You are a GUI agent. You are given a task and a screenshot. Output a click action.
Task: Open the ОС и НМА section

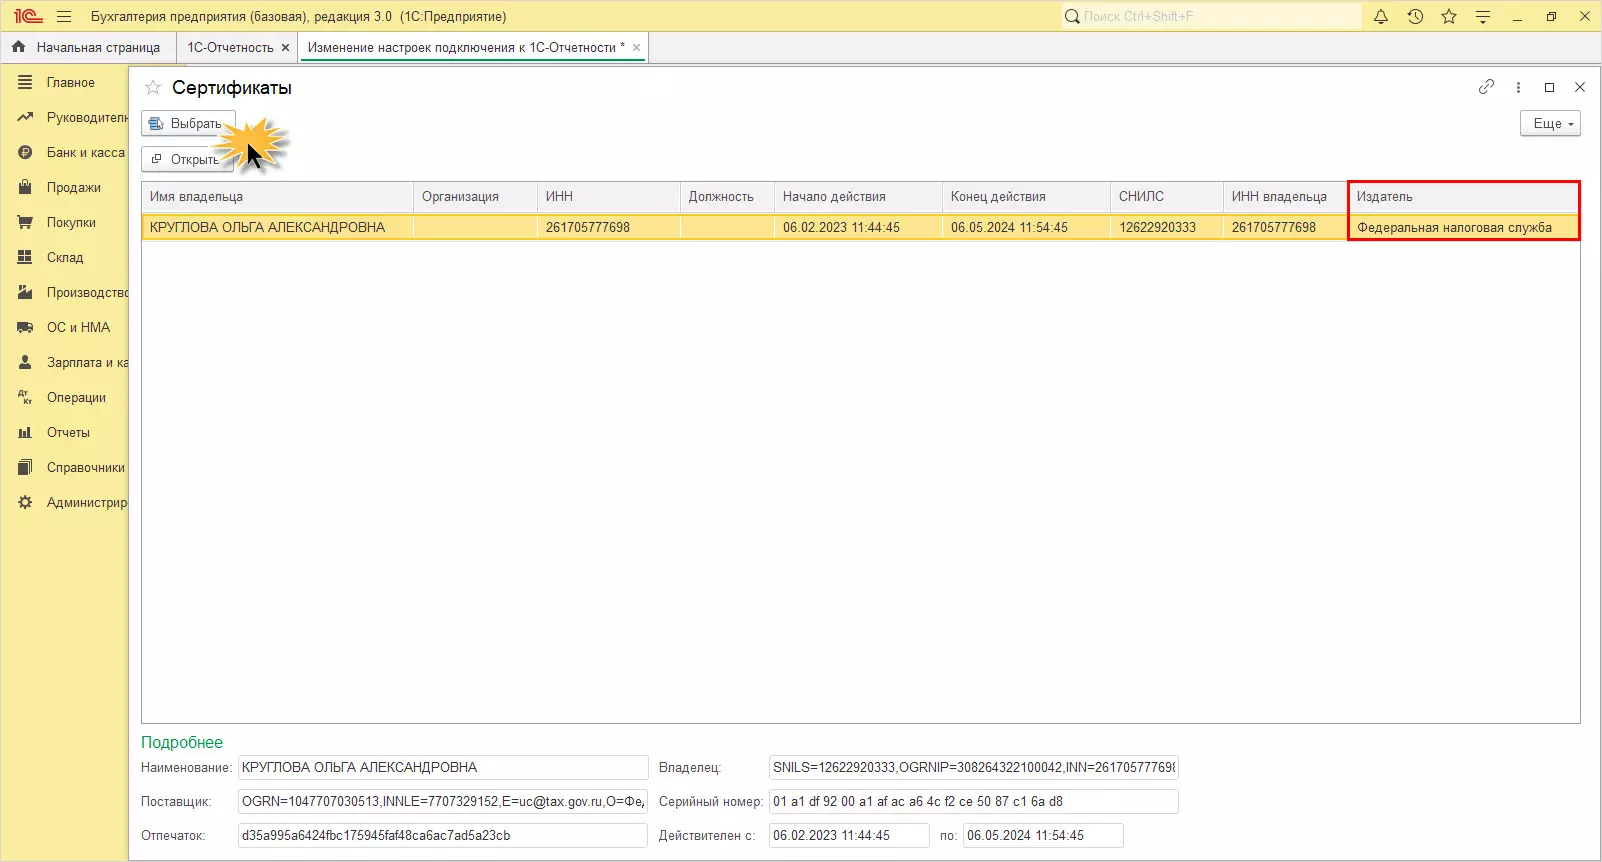point(65,328)
